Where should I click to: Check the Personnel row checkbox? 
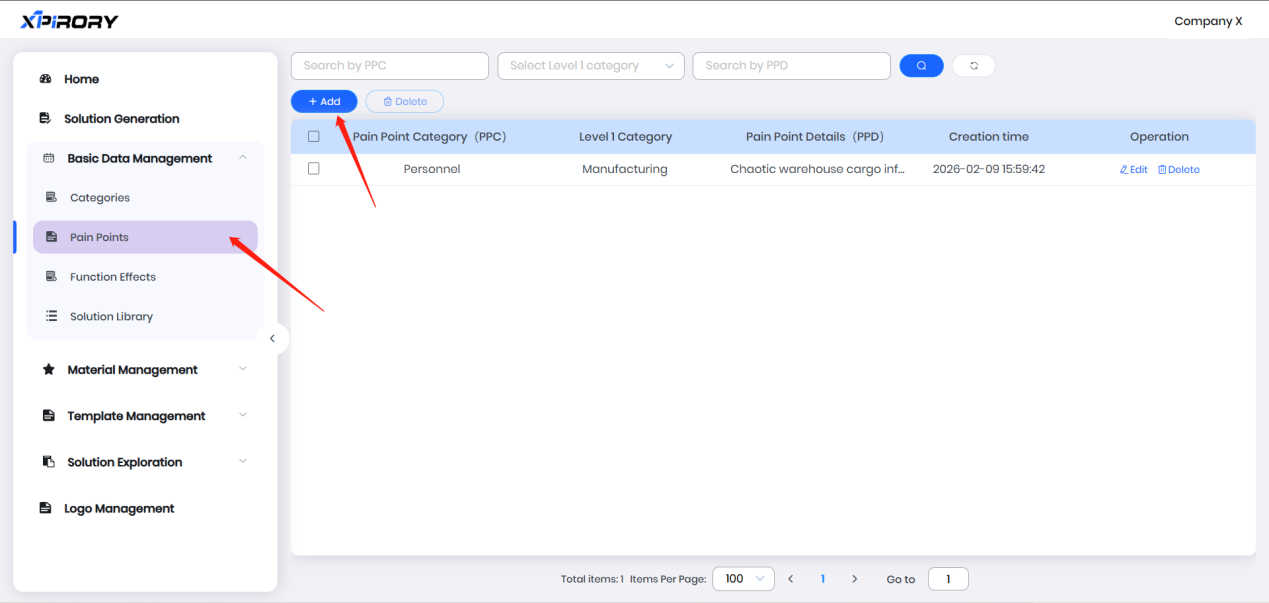(x=314, y=169)
